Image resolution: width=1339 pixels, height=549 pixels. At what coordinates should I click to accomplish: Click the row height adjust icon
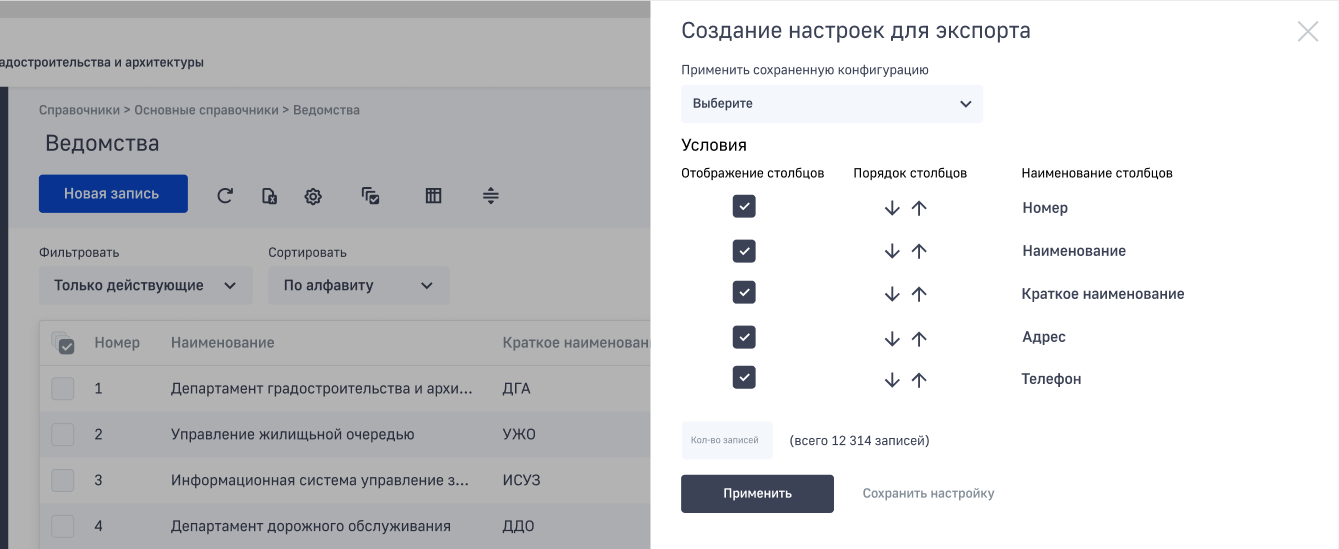490,196
